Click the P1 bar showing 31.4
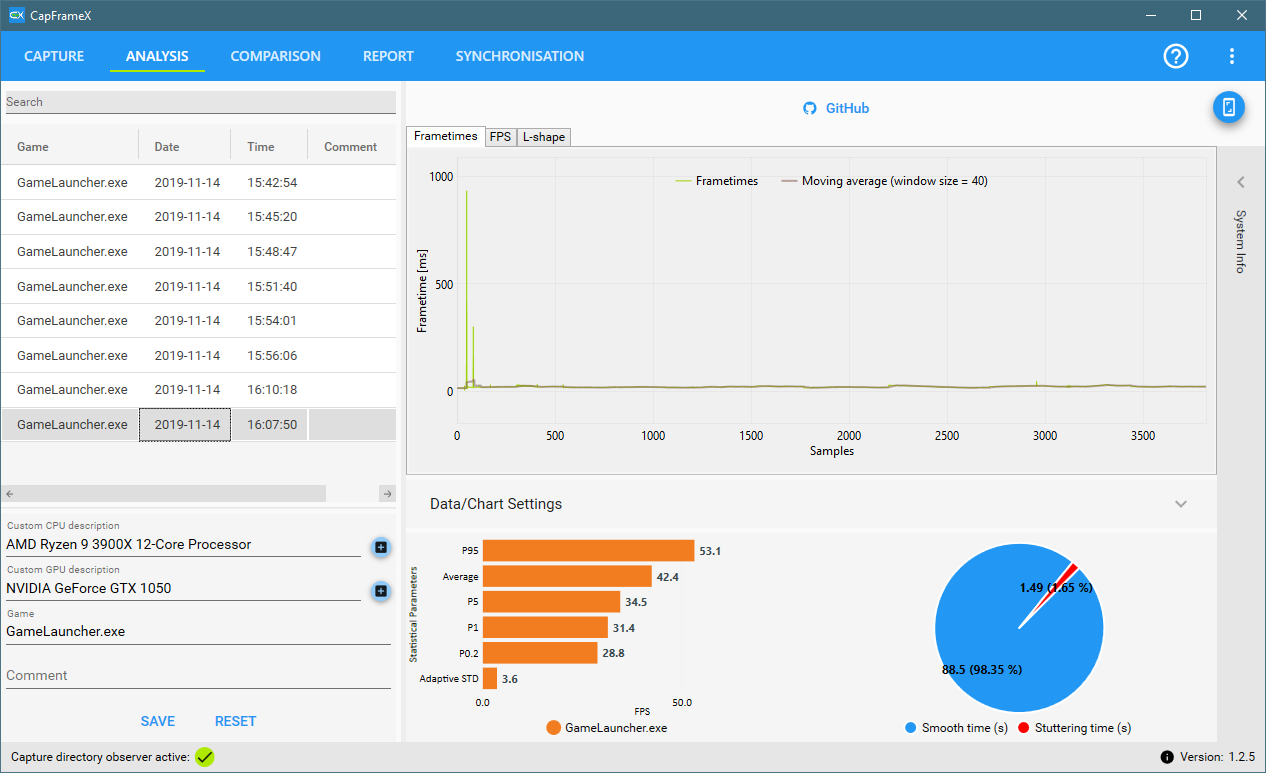This screenshot has height=773, width=1266. tap(545, 627)
